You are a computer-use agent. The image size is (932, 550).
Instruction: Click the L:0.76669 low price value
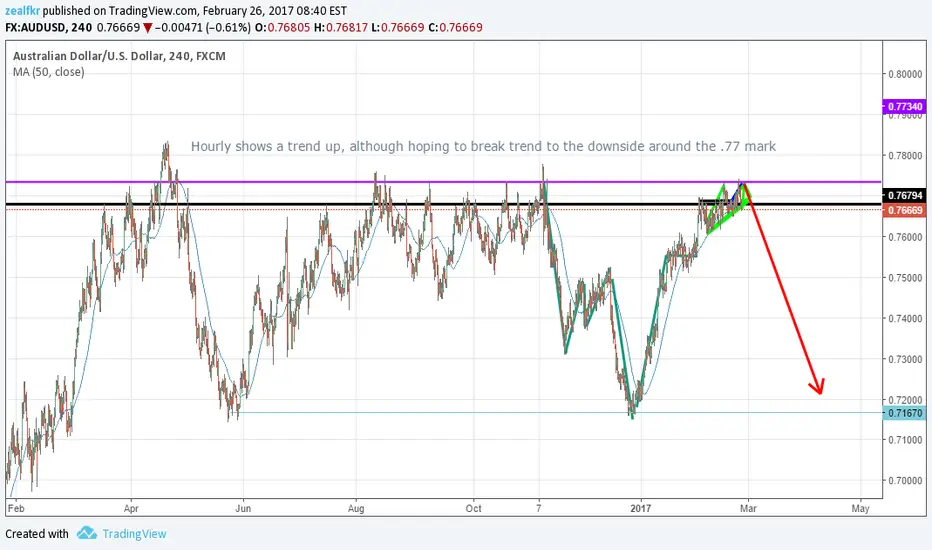(x=397, y=27)
